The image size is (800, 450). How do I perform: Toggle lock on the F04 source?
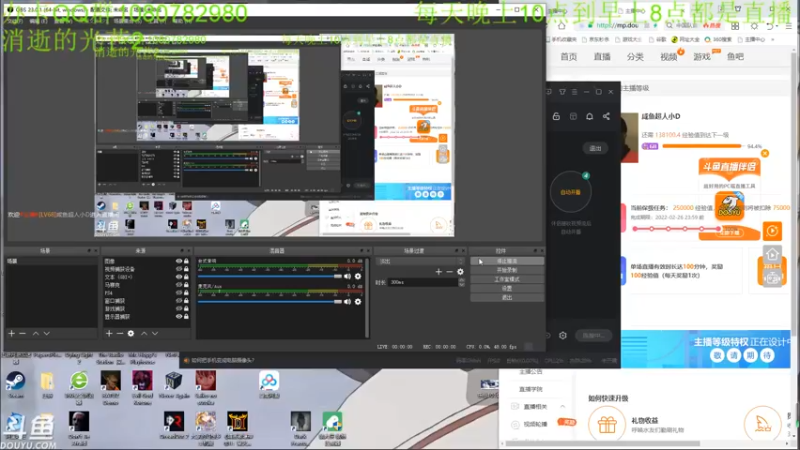[x=186, y=293]
